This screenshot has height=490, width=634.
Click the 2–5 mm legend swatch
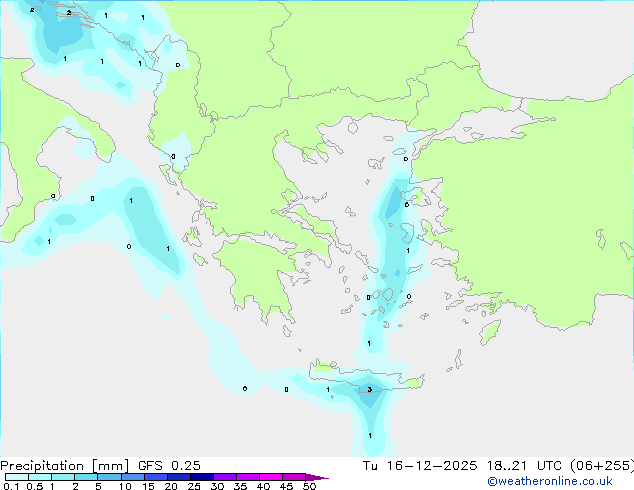[86, 477]
